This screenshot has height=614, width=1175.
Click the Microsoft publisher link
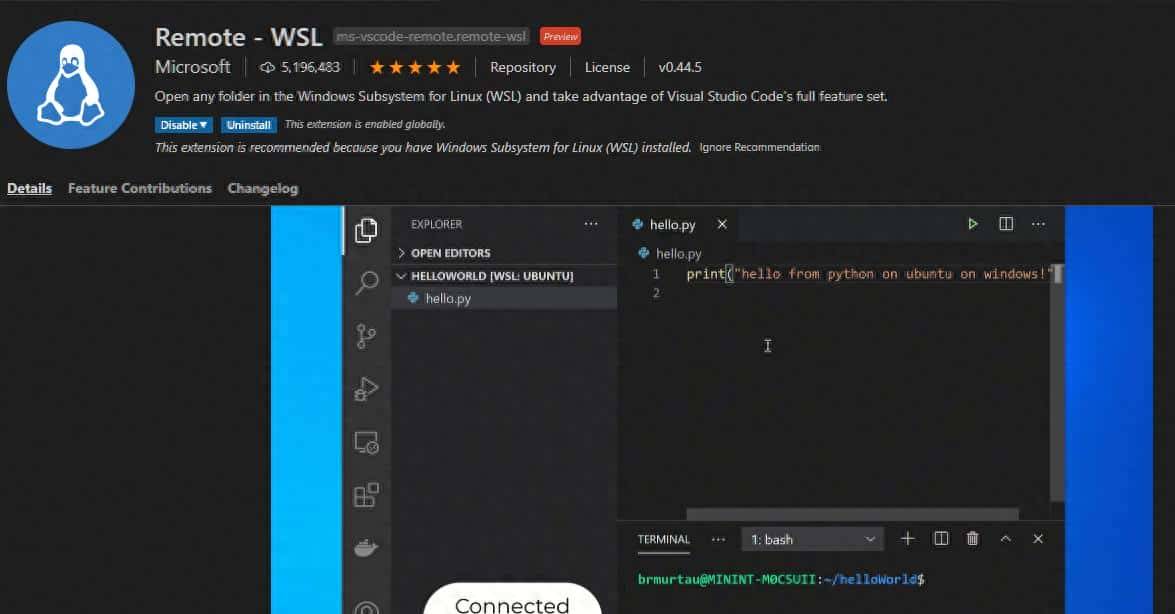pos(193,67)
